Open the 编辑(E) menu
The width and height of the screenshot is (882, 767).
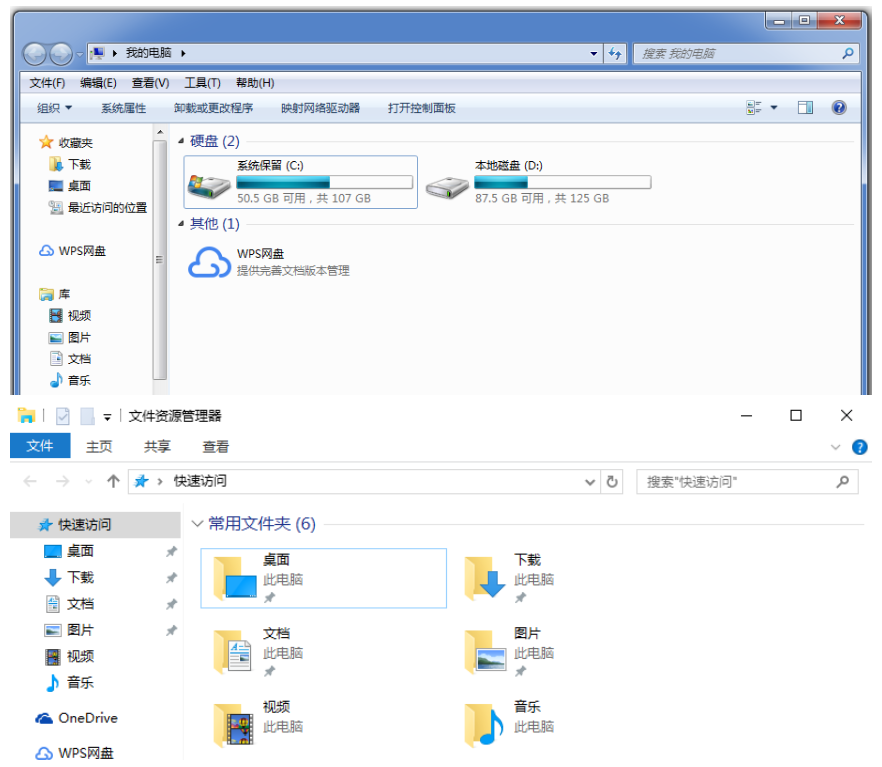[98, 83]
